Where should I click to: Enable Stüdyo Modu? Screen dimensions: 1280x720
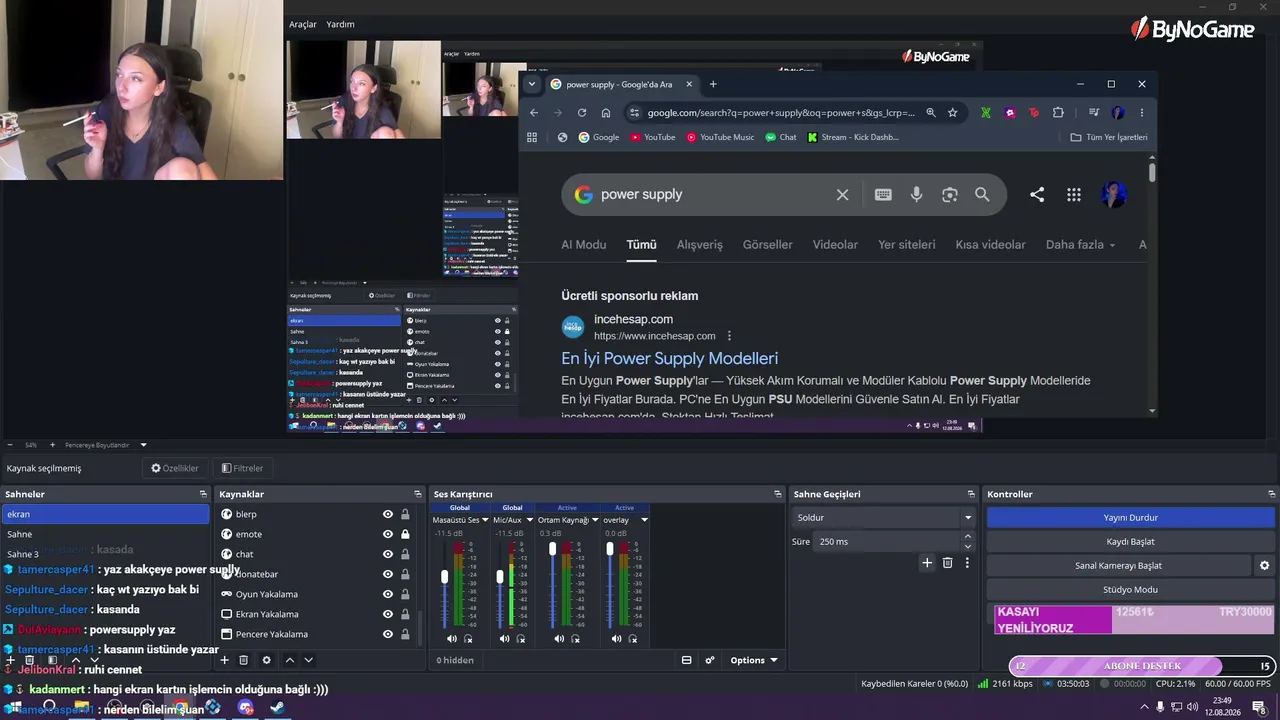coord(1131,590)
